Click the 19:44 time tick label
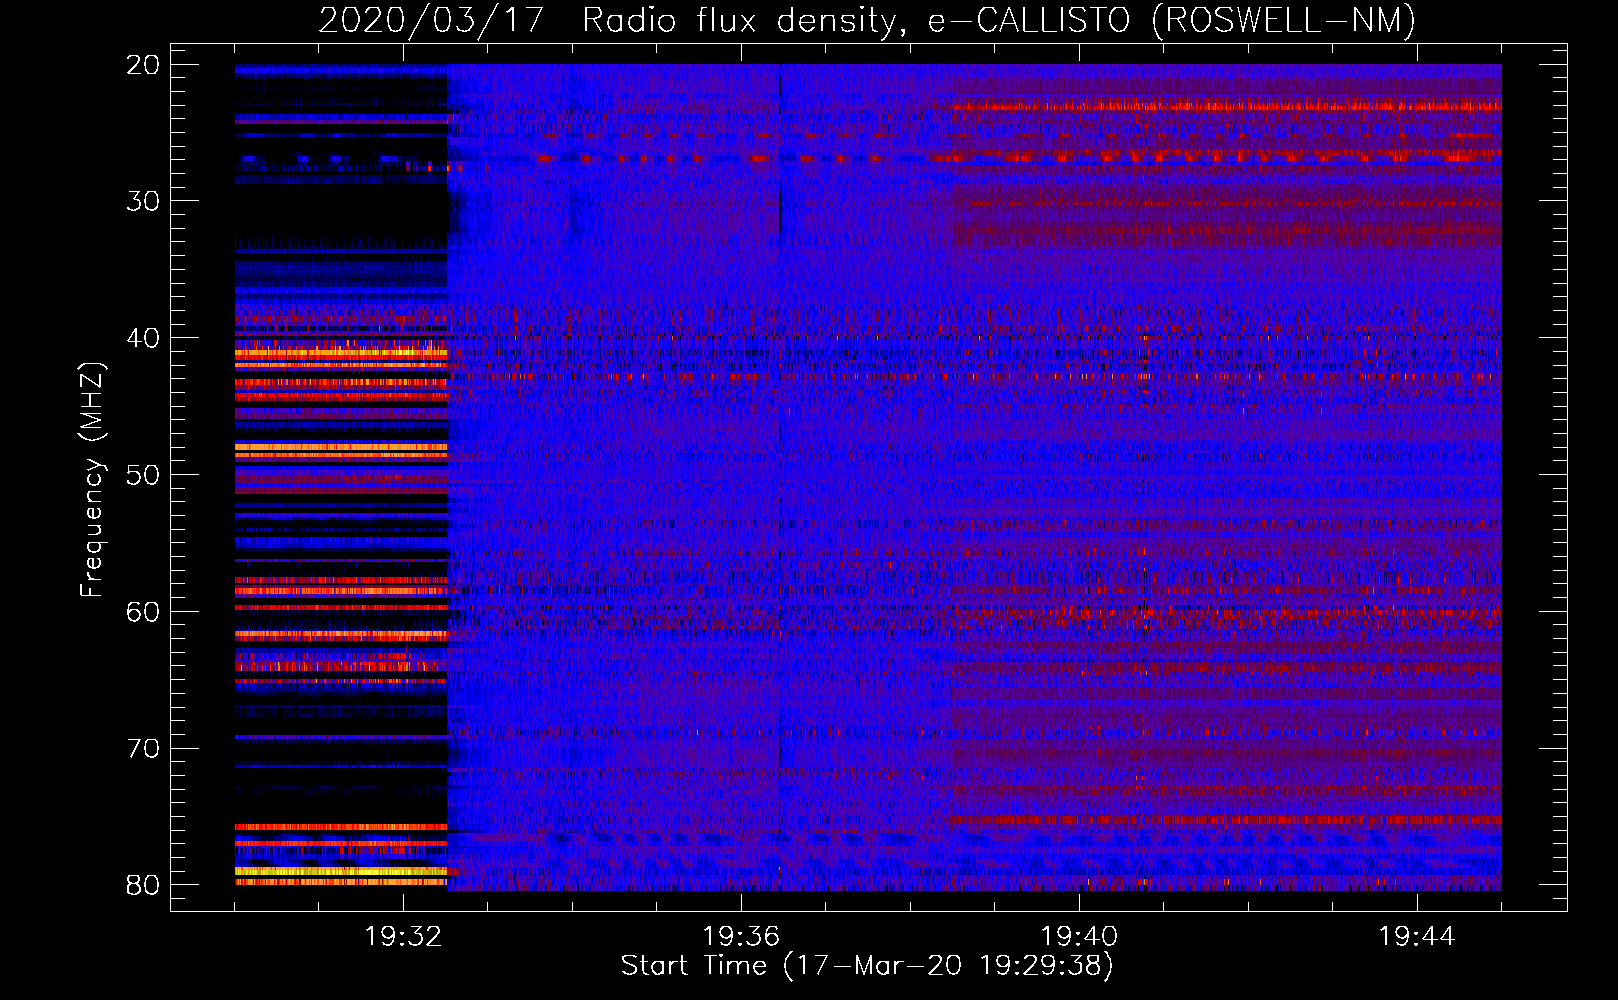 point(1417,936)
